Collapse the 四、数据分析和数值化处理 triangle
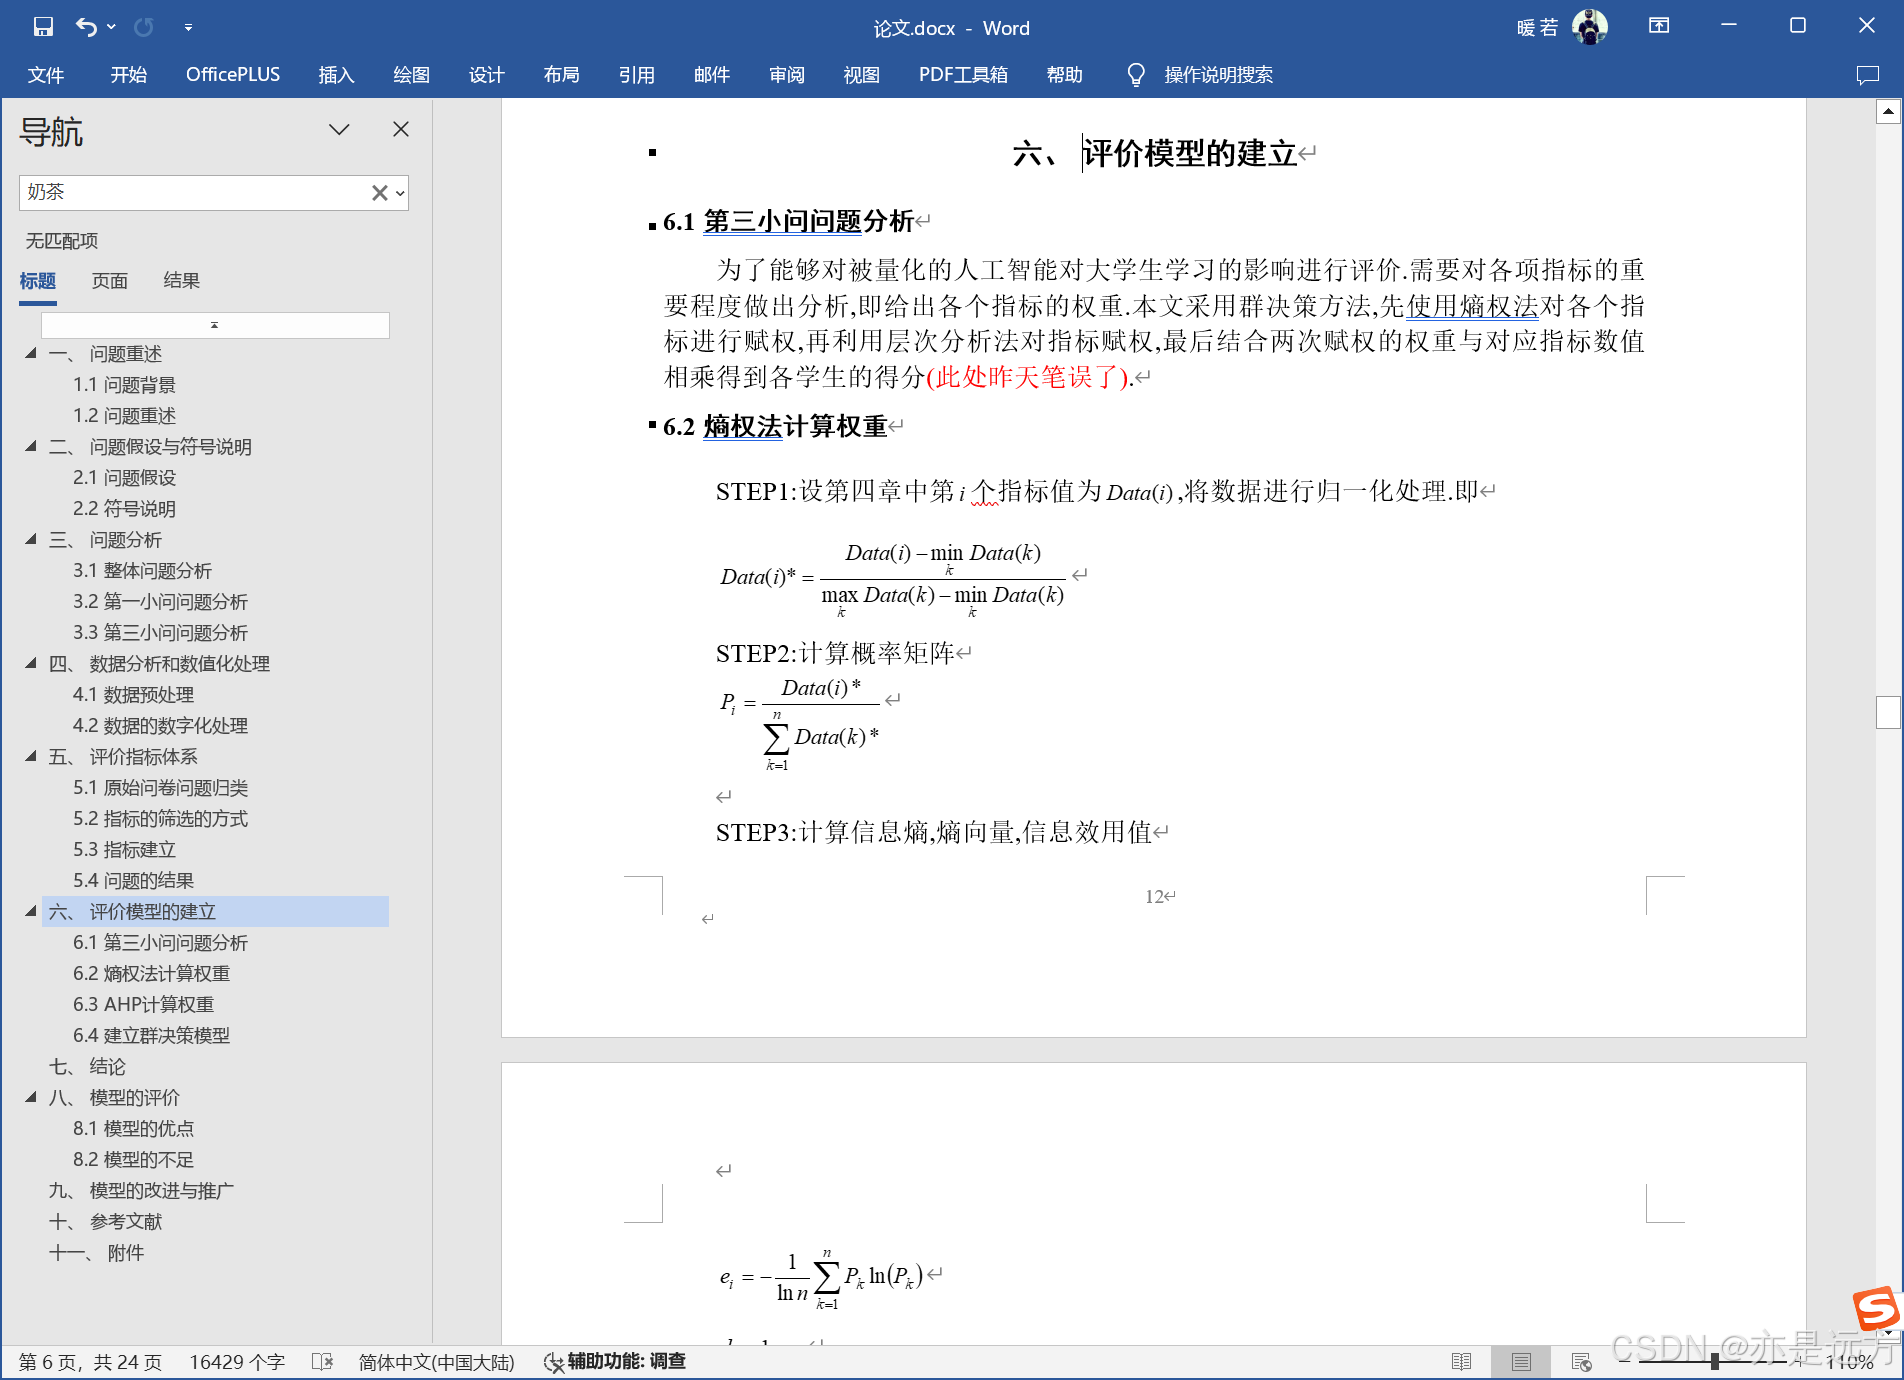Screen dimensions: 1904x1380 pos(31,663)
